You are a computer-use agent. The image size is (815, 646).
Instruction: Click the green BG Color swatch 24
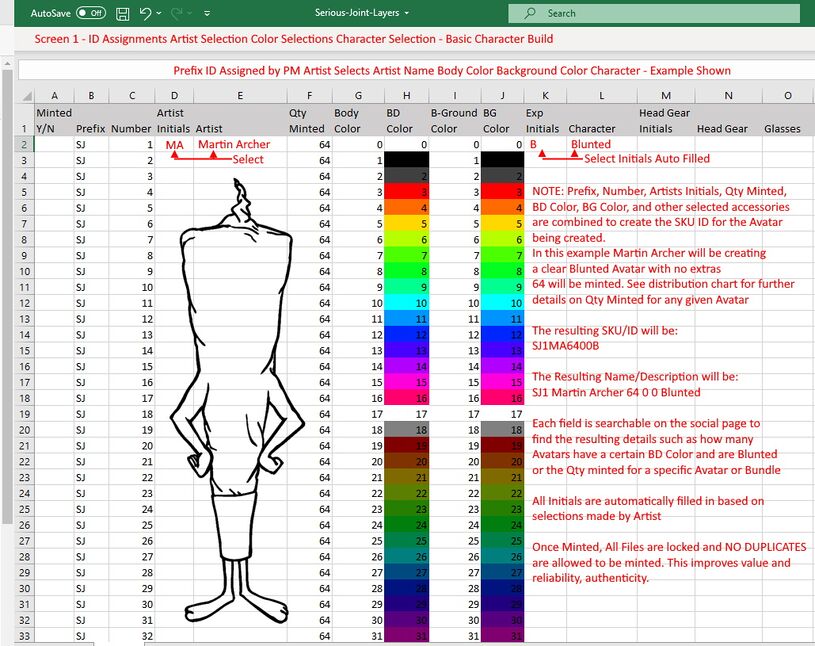(502, 525)
